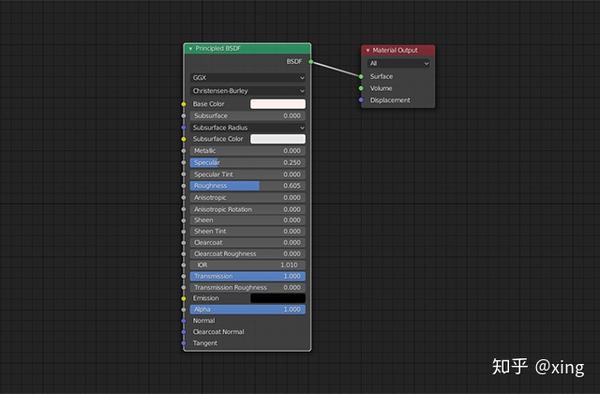This screenshot has height=394, width=600.
Task: Click the BSDF output socket
Action: coord(311,62)
